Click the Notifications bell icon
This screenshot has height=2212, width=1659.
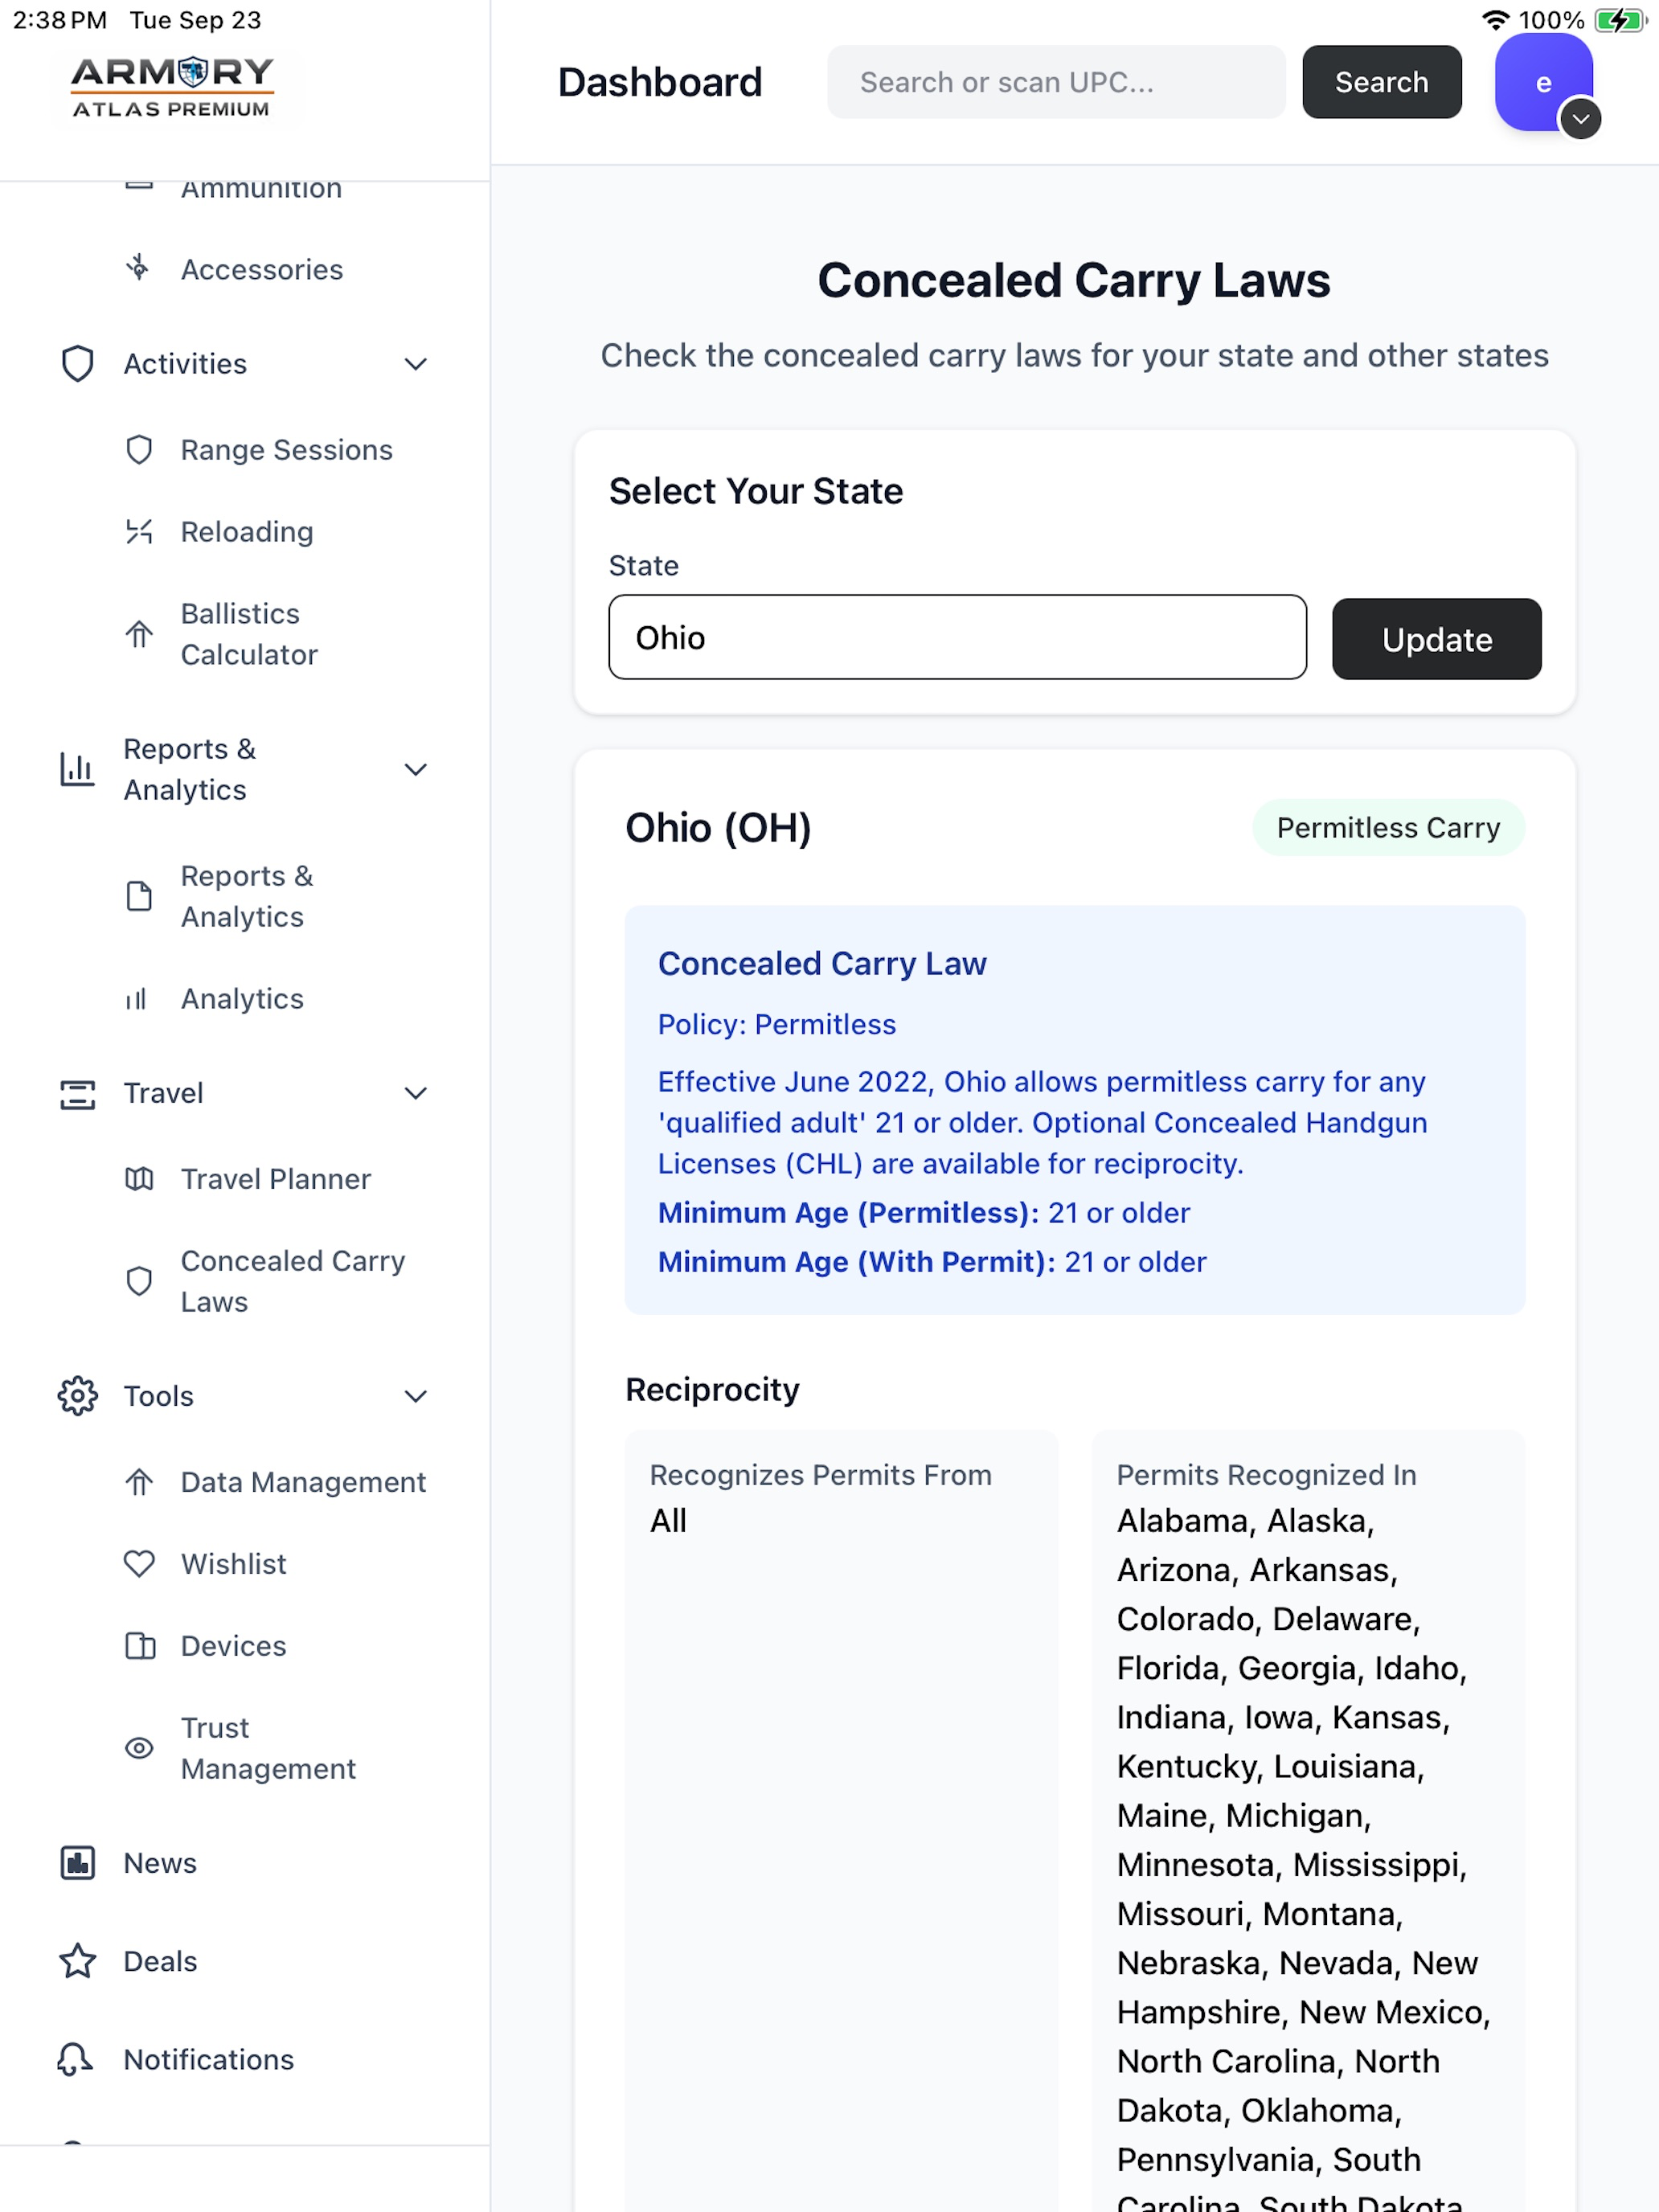pos(77,2059)
